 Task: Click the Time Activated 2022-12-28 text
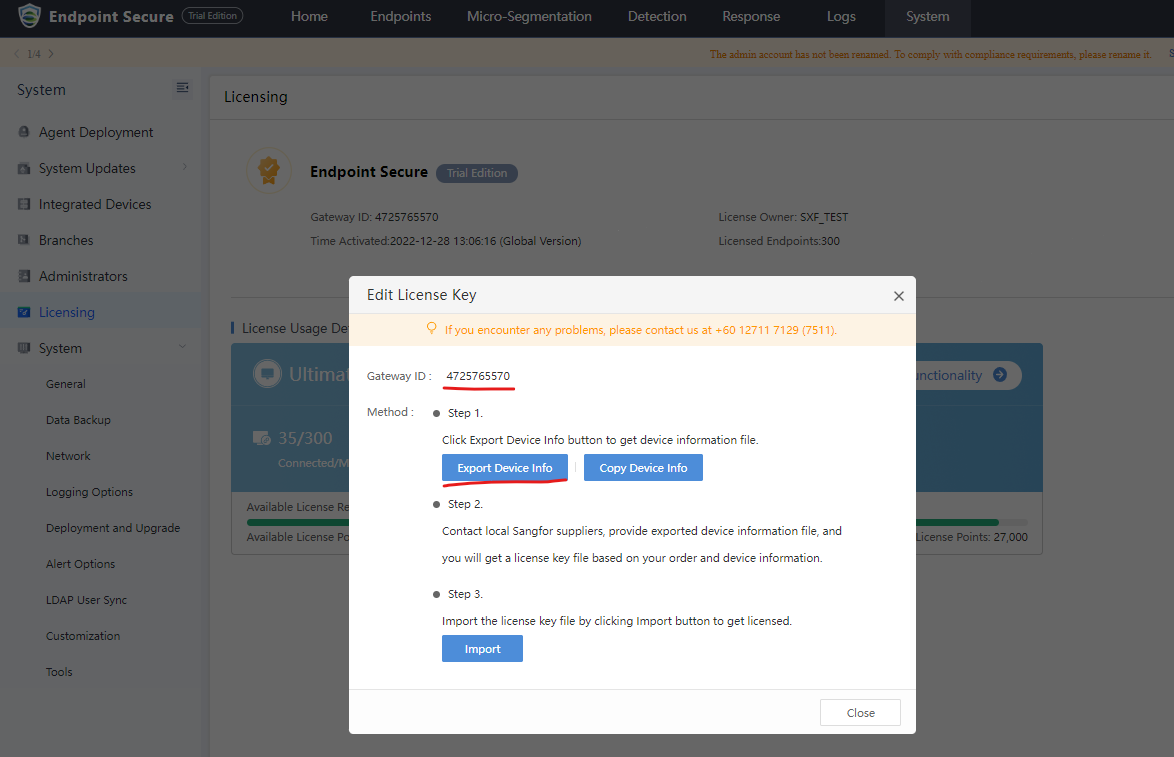point(445,241)
